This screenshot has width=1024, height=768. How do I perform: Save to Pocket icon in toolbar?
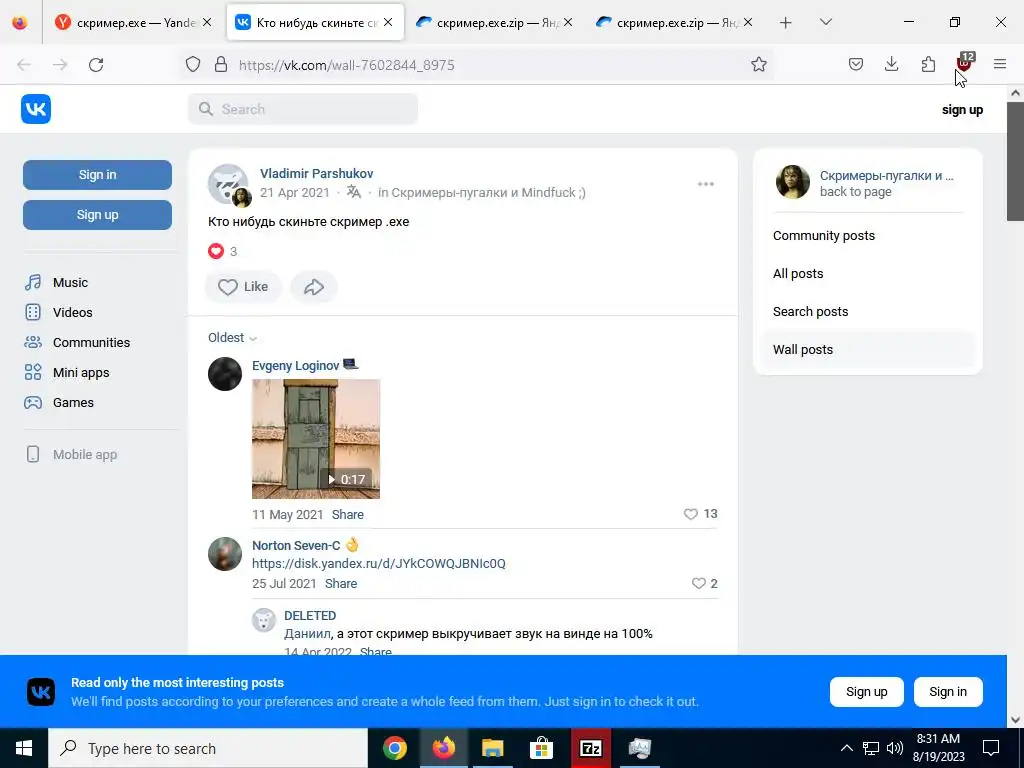click(856, 64)
